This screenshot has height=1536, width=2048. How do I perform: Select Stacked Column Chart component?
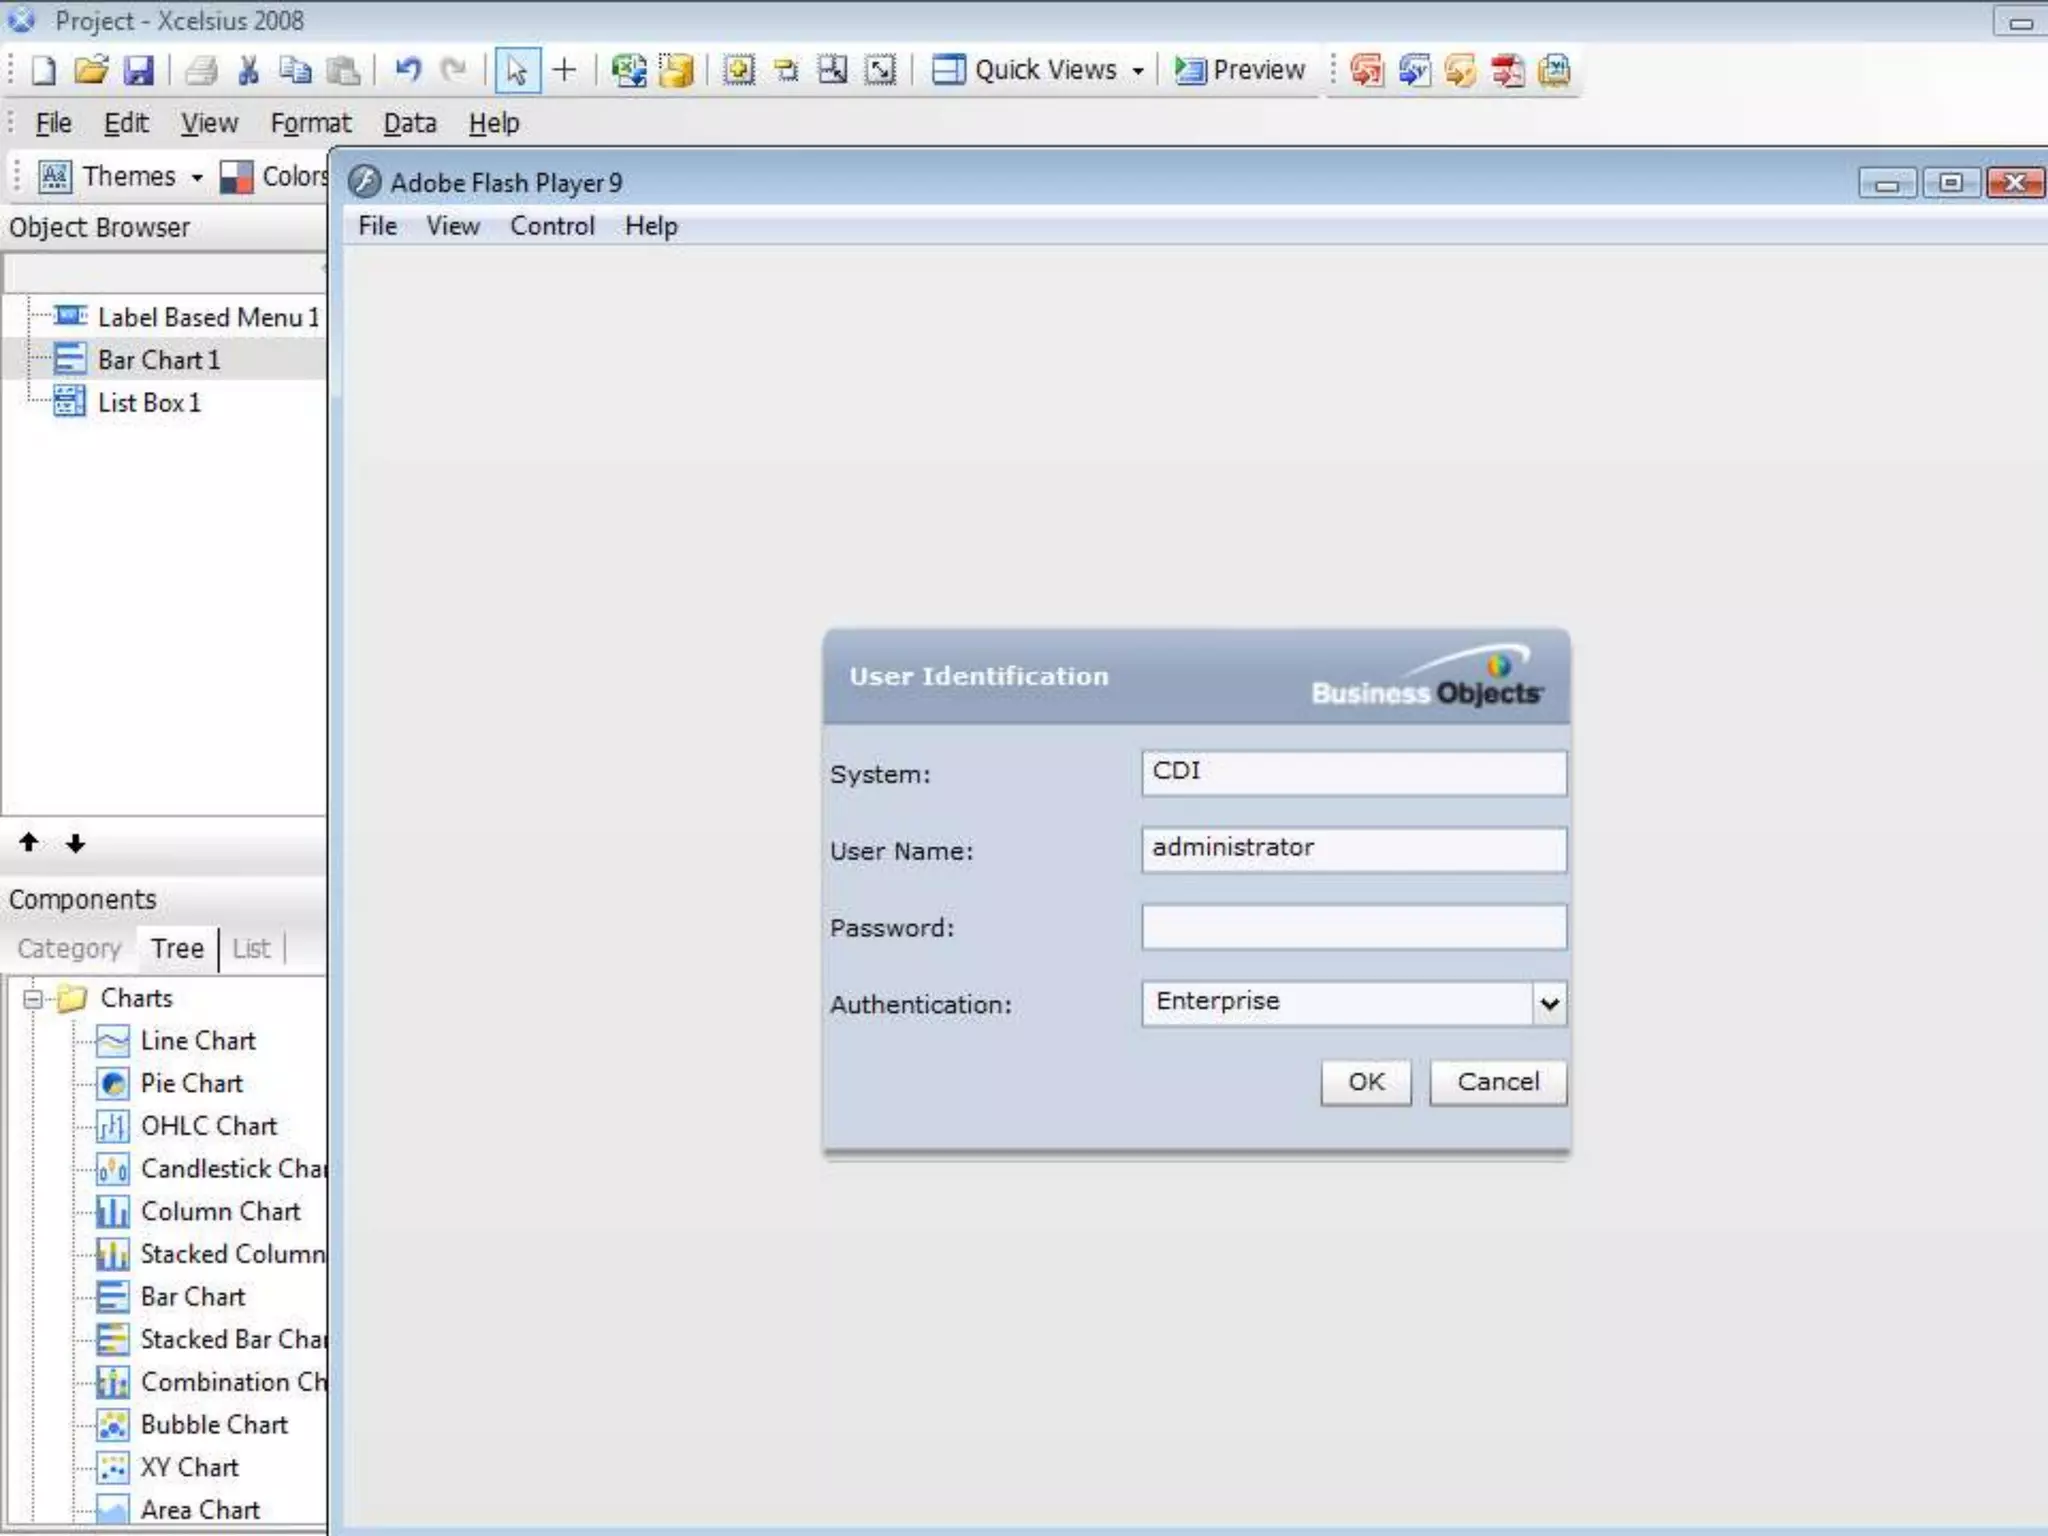(233, 1254)
